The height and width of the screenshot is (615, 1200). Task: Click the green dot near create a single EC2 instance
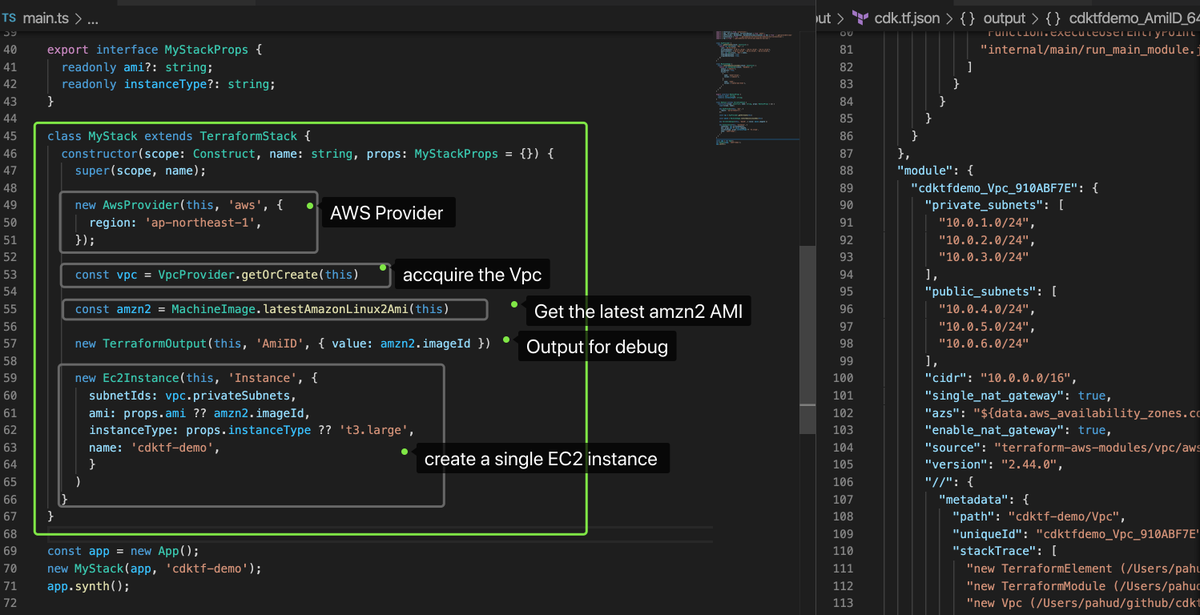click(x=403, y=453)
